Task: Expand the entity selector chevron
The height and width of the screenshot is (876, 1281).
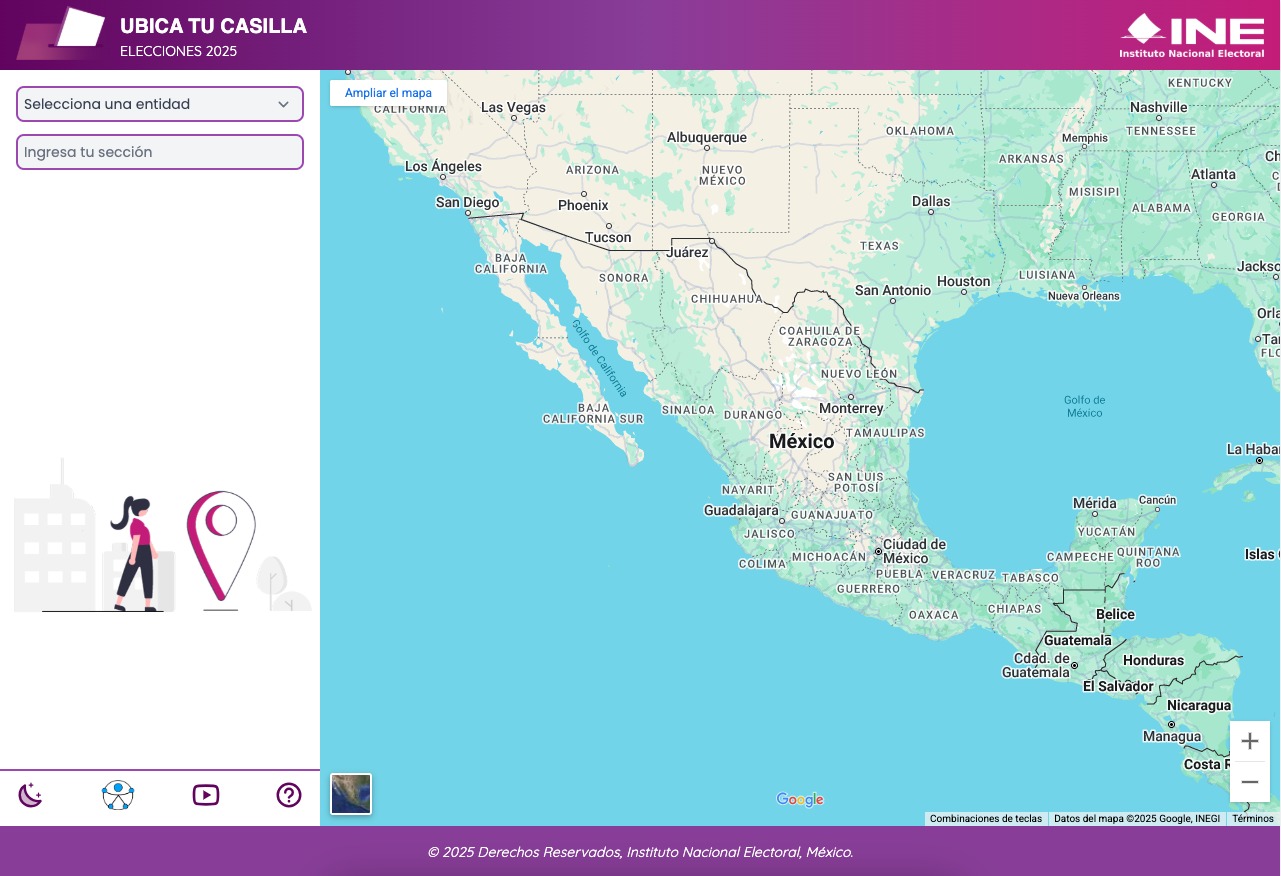Action: tap(286, 104)
